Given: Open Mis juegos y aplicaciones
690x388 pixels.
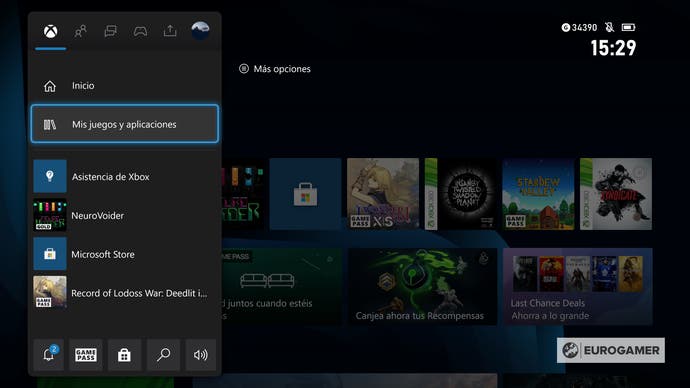Looking at the screenshot, I should coord(125,124).
